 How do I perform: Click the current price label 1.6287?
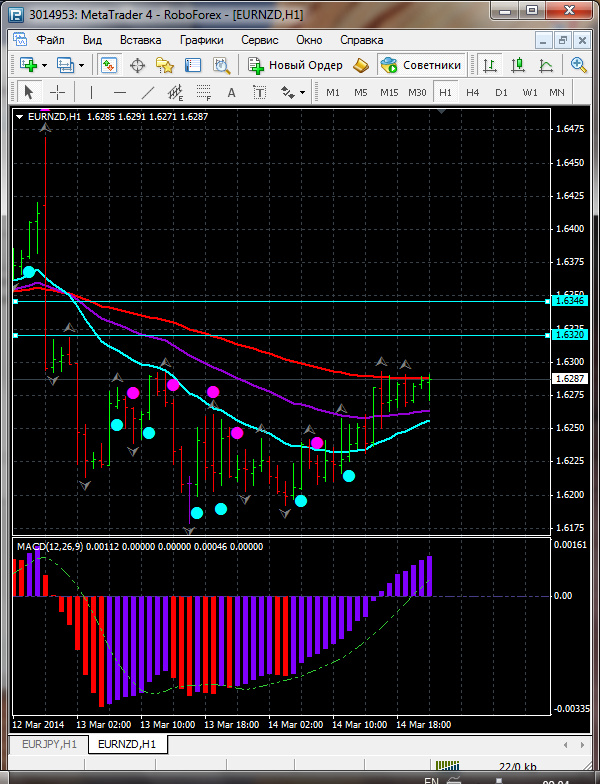(570, 379)
